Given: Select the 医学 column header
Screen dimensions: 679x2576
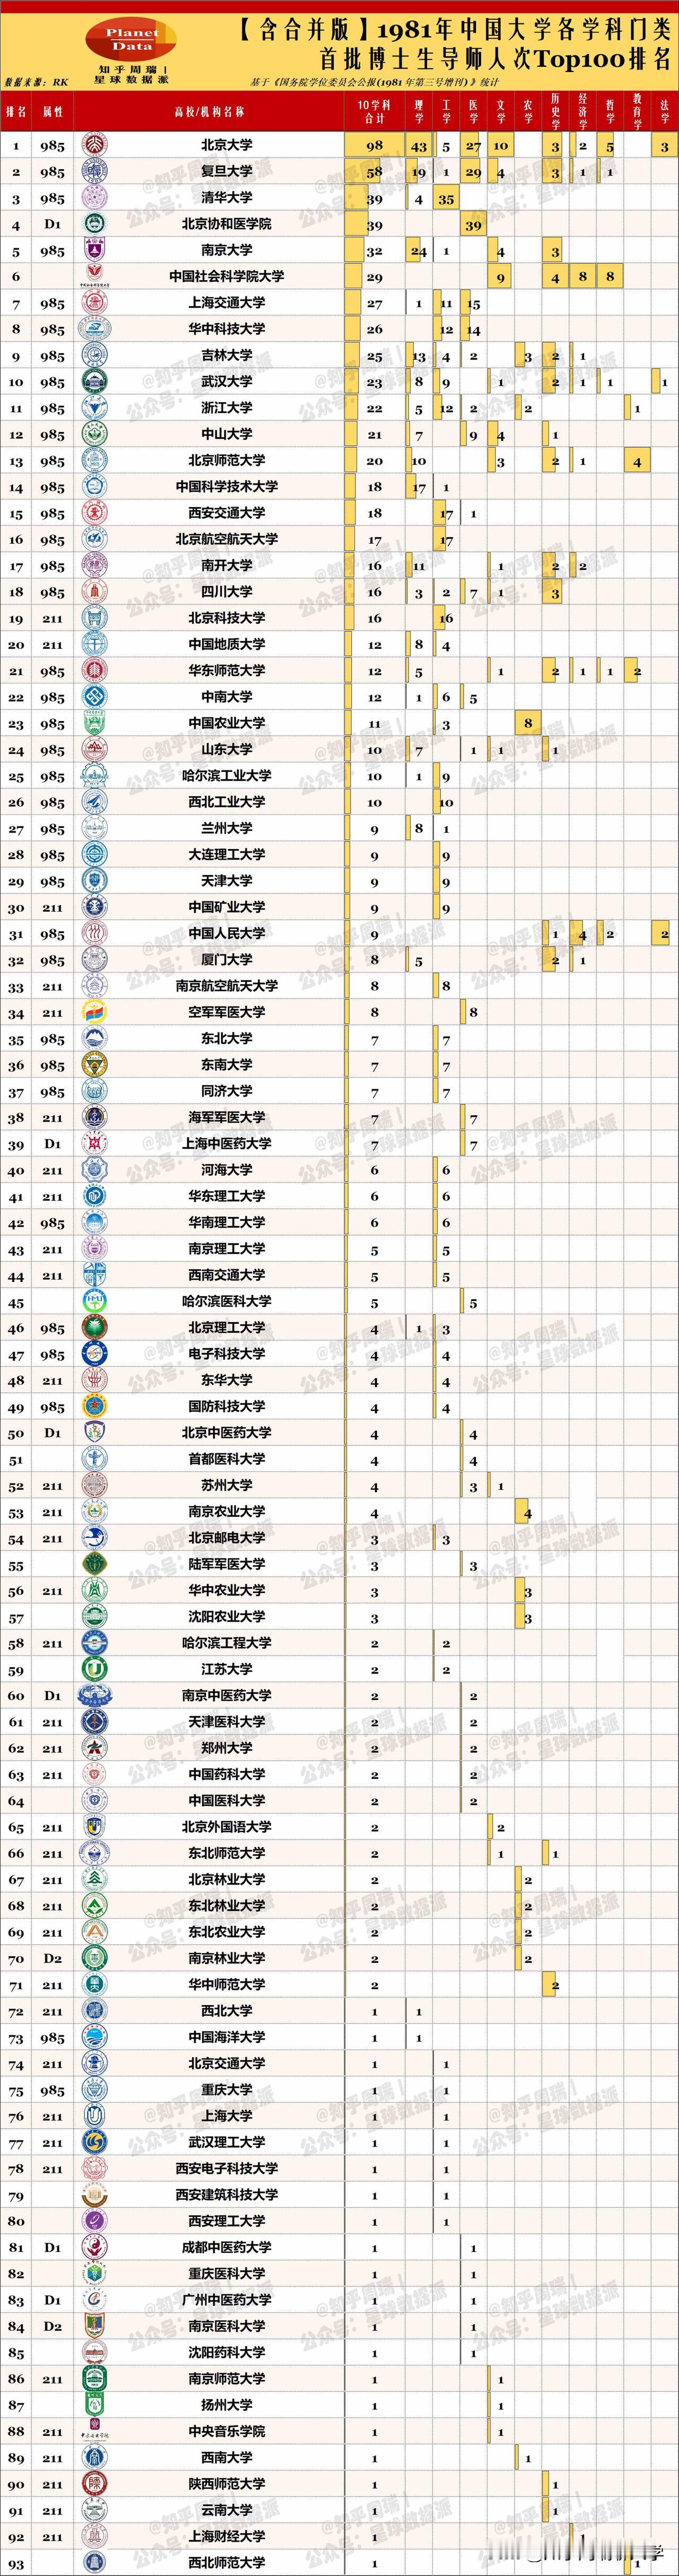Looking at the screenshot, I should pos(473,111).
